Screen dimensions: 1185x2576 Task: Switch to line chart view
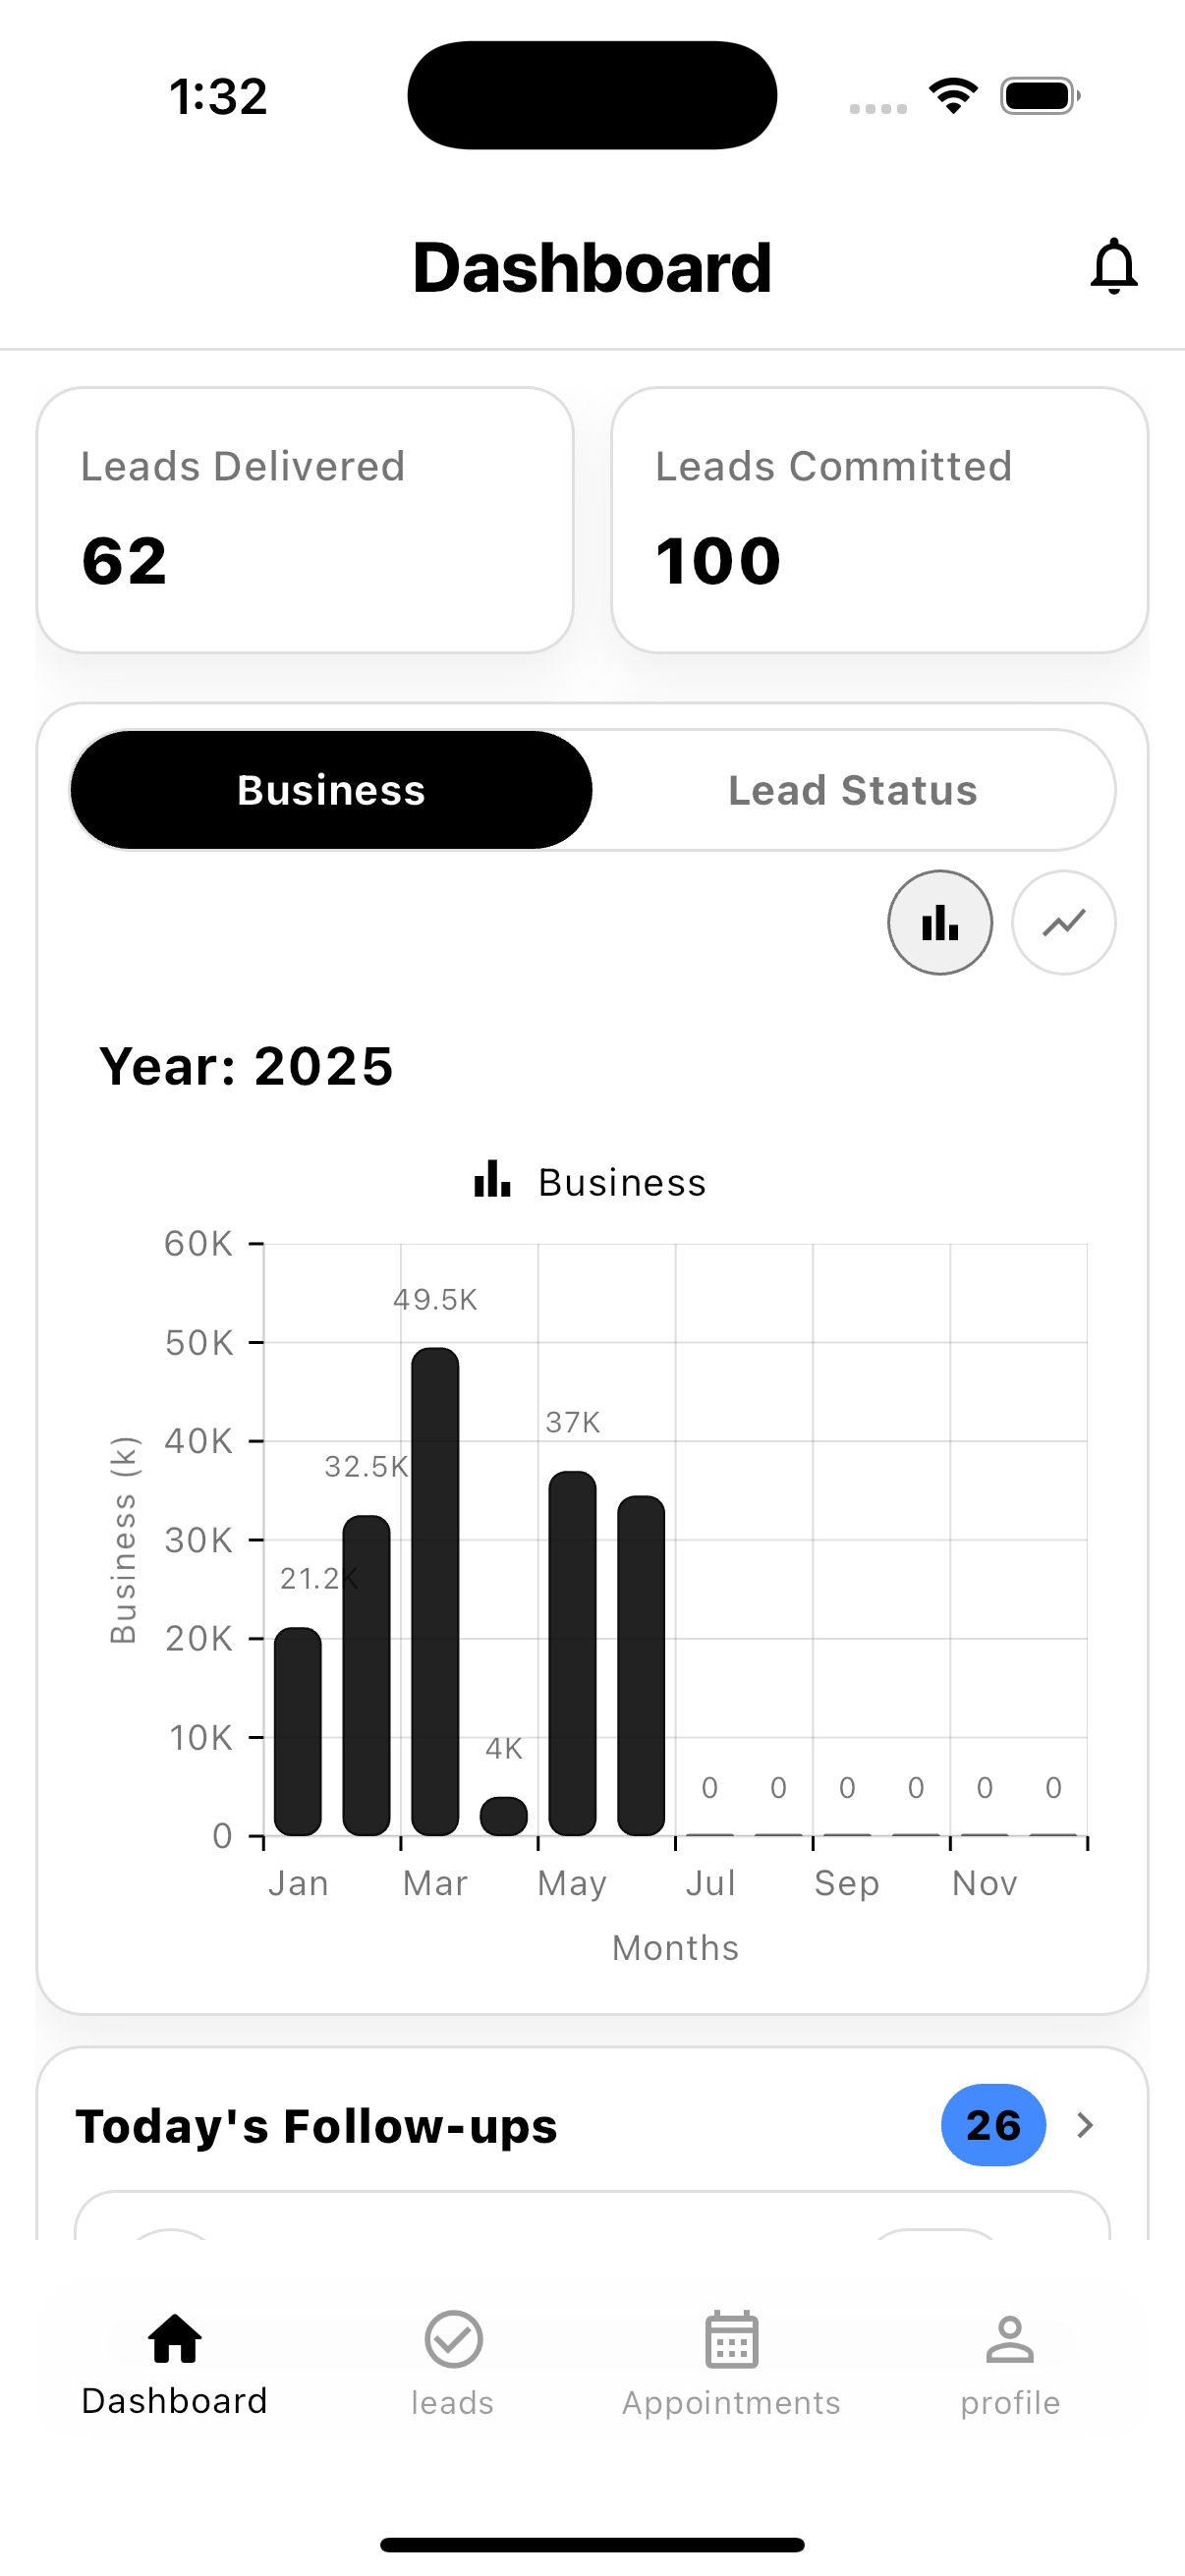click(1063, 922)
